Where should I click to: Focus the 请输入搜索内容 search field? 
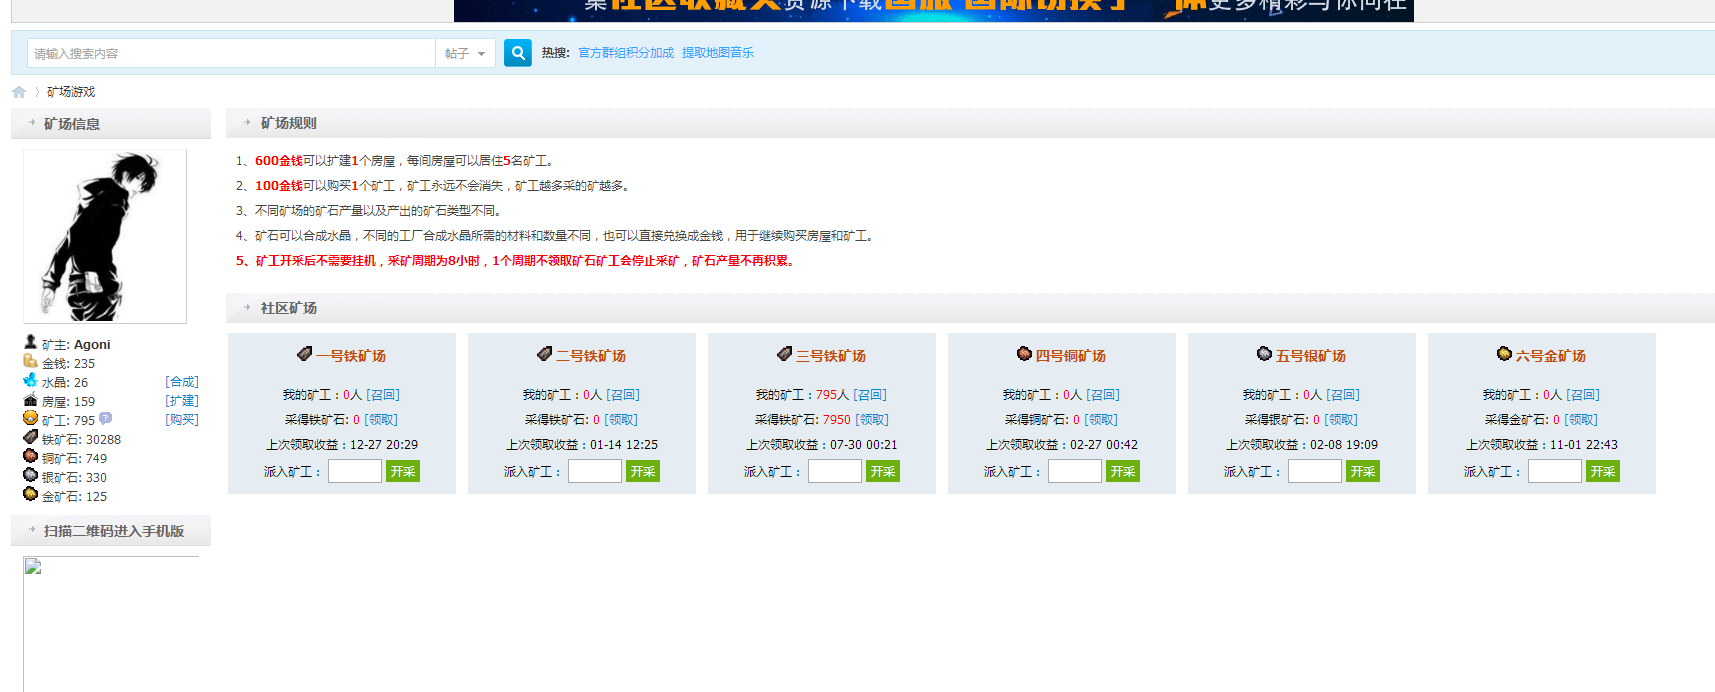[231, 54]
